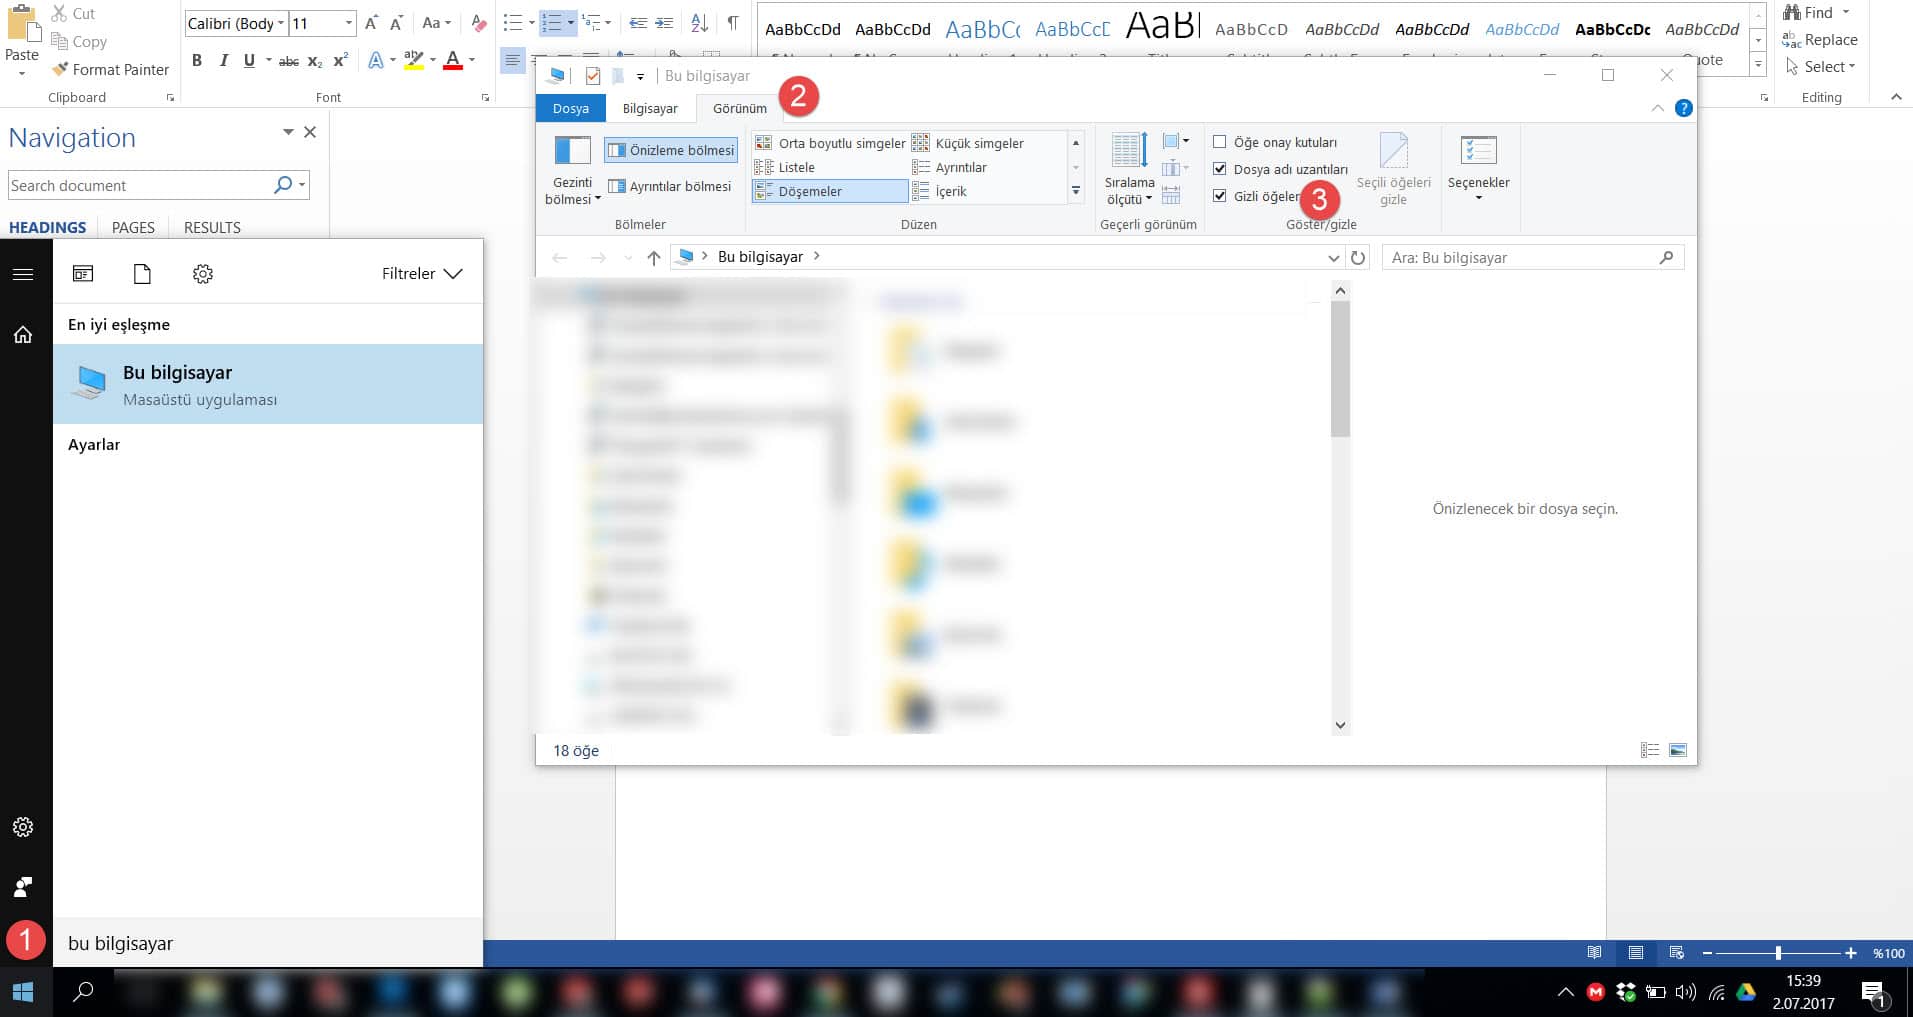Viewport: 1913px width, 1017px height.
Task: Go up one folder level arrow
Action: click(653, 258)
